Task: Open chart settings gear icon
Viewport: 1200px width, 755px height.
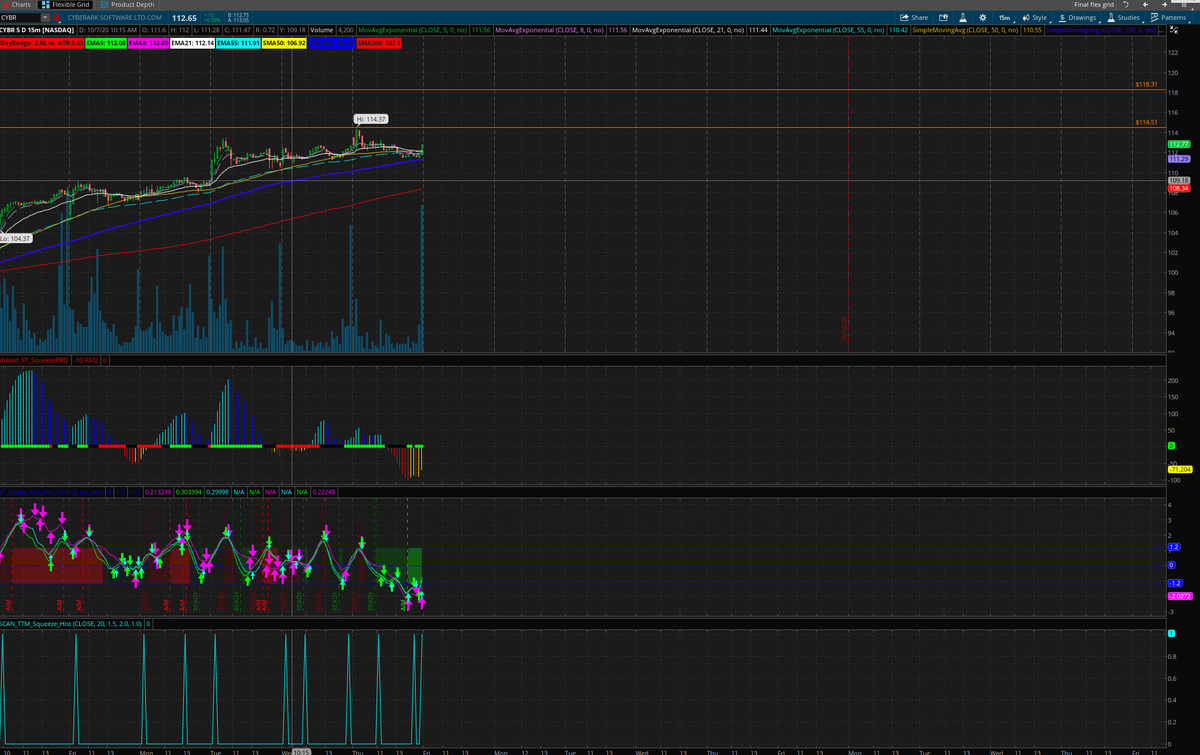Action: 982,18
